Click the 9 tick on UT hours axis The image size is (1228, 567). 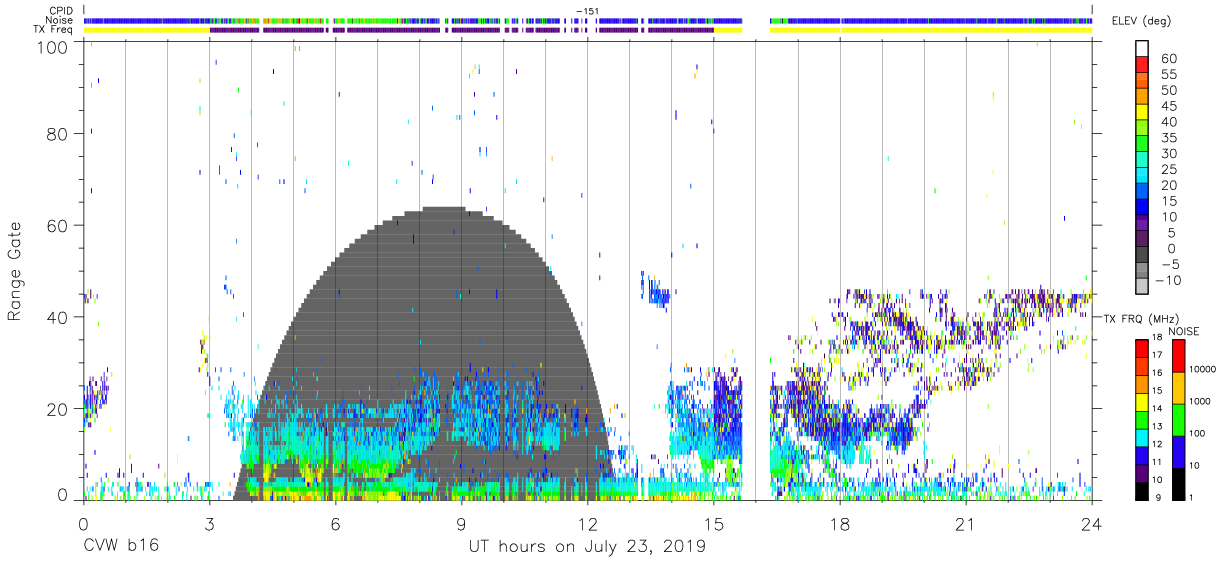click(x=461, y=524)
